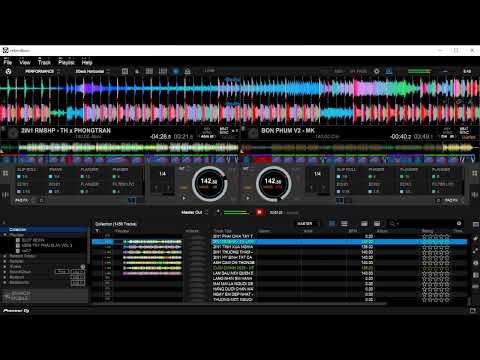This screenshot has width=480, height=360.
Task: Open the Master Out dropdown
Action: [195, 212]
